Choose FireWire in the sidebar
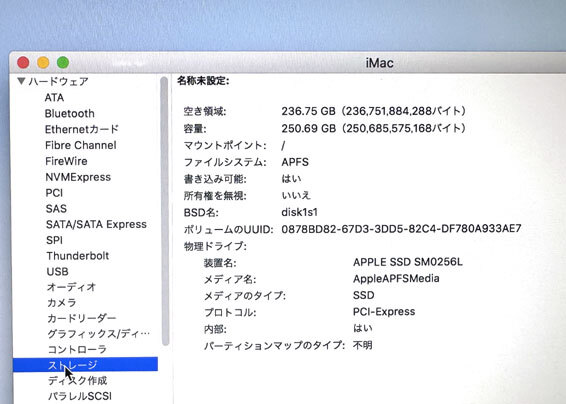This screenshot has width=566, height=404. tap(66, 161)
